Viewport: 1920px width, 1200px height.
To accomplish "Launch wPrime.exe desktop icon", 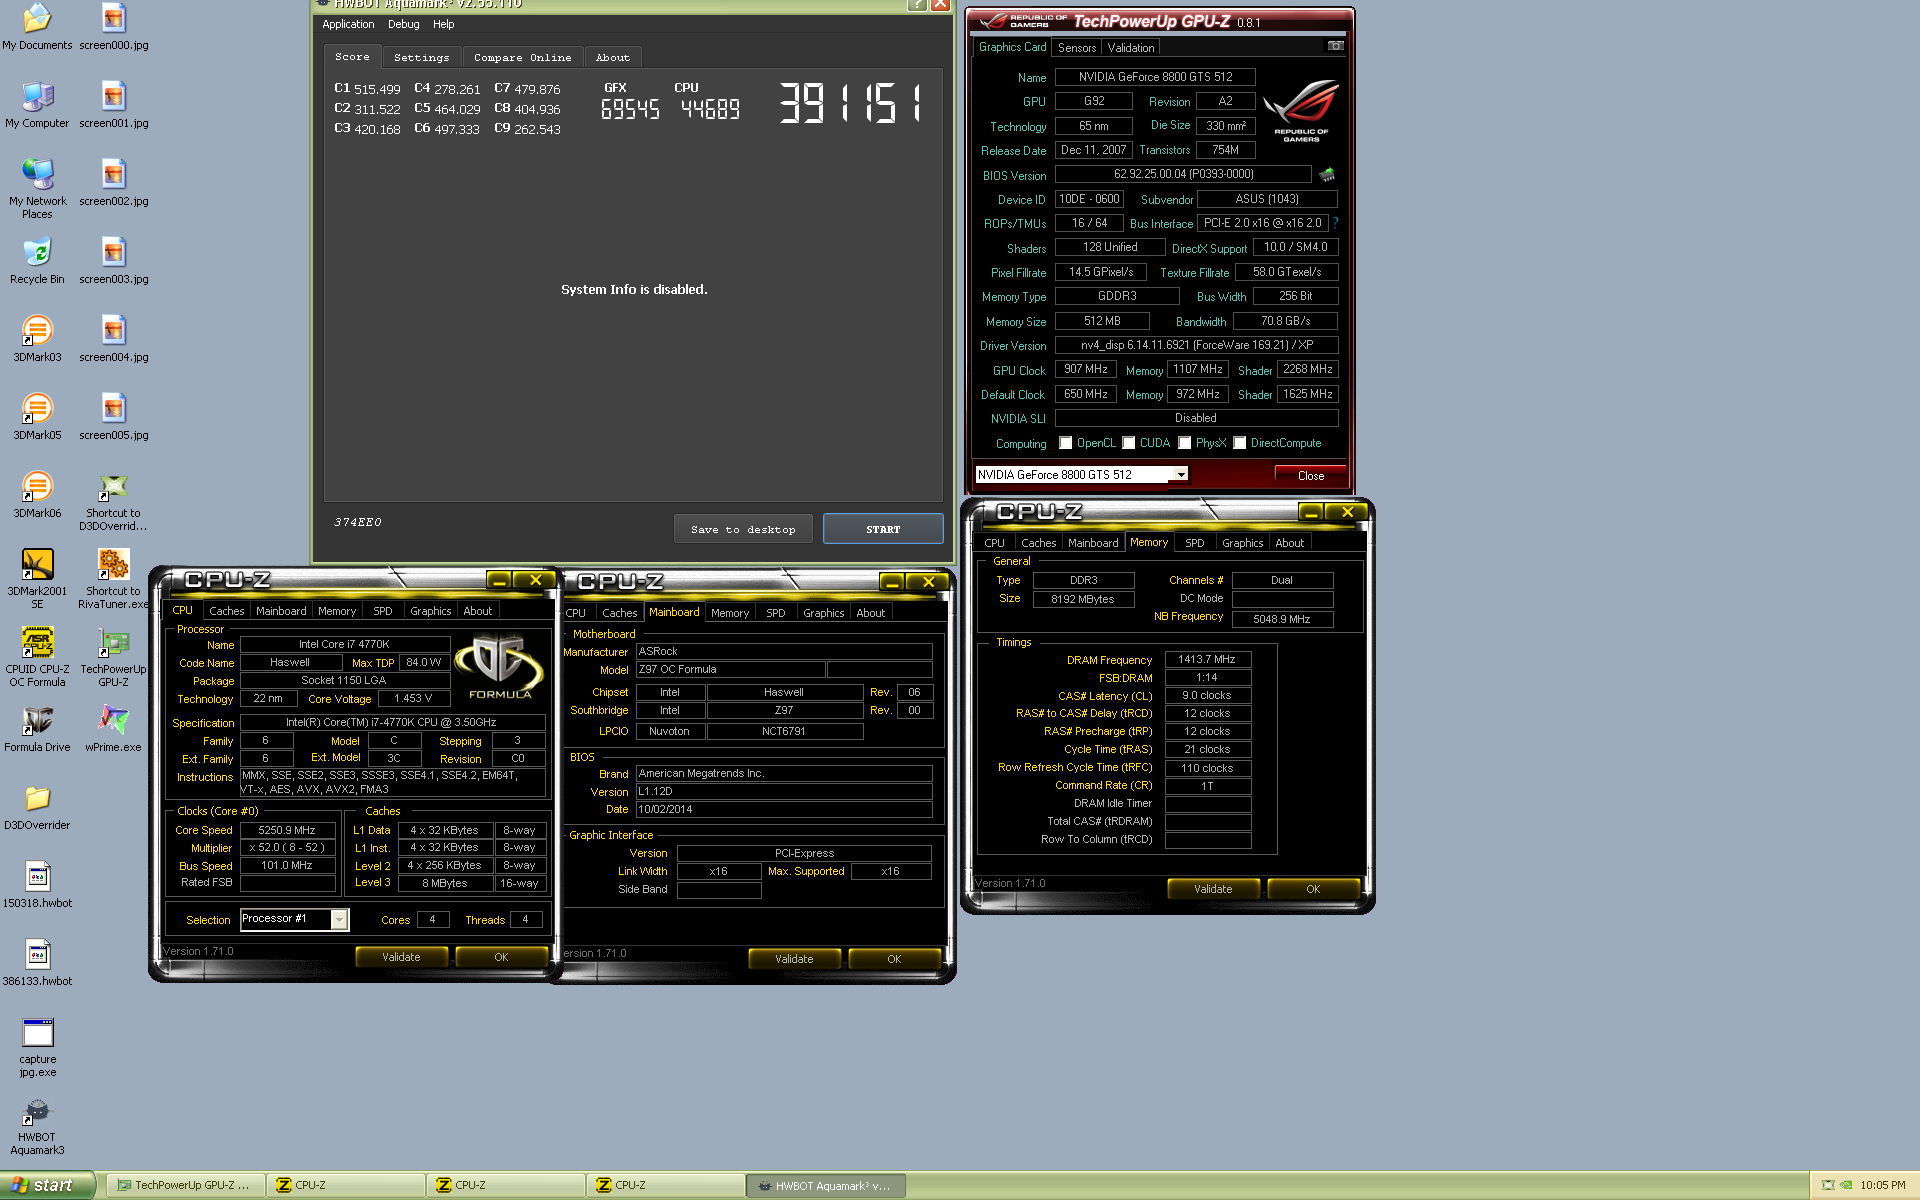I will [x=113, y=729].
